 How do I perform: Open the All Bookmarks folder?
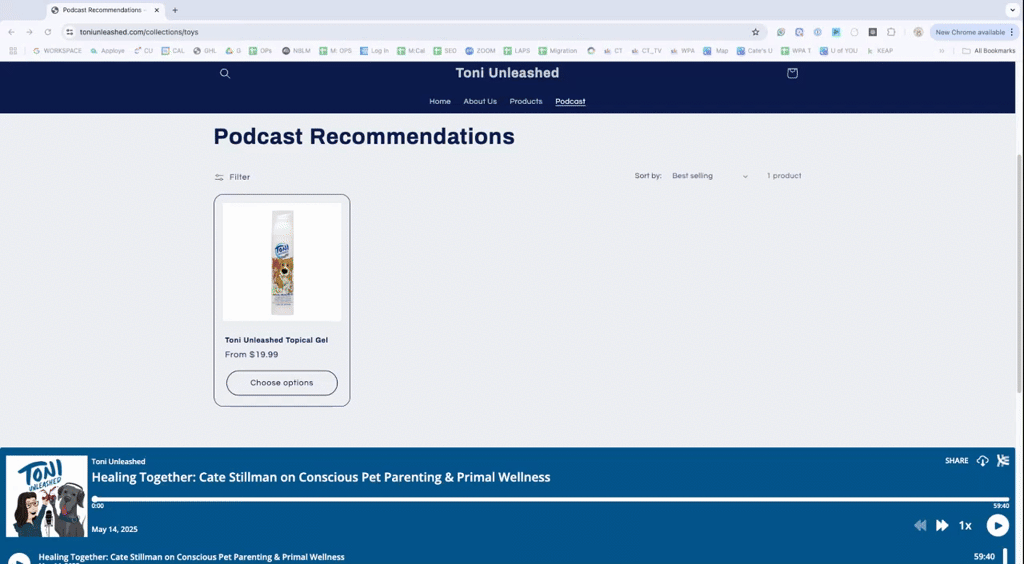click(989, 51)
